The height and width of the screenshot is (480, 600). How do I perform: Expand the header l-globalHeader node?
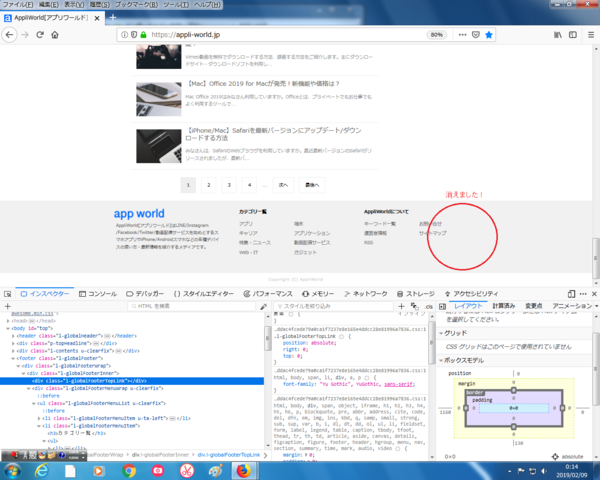point(12,335)
